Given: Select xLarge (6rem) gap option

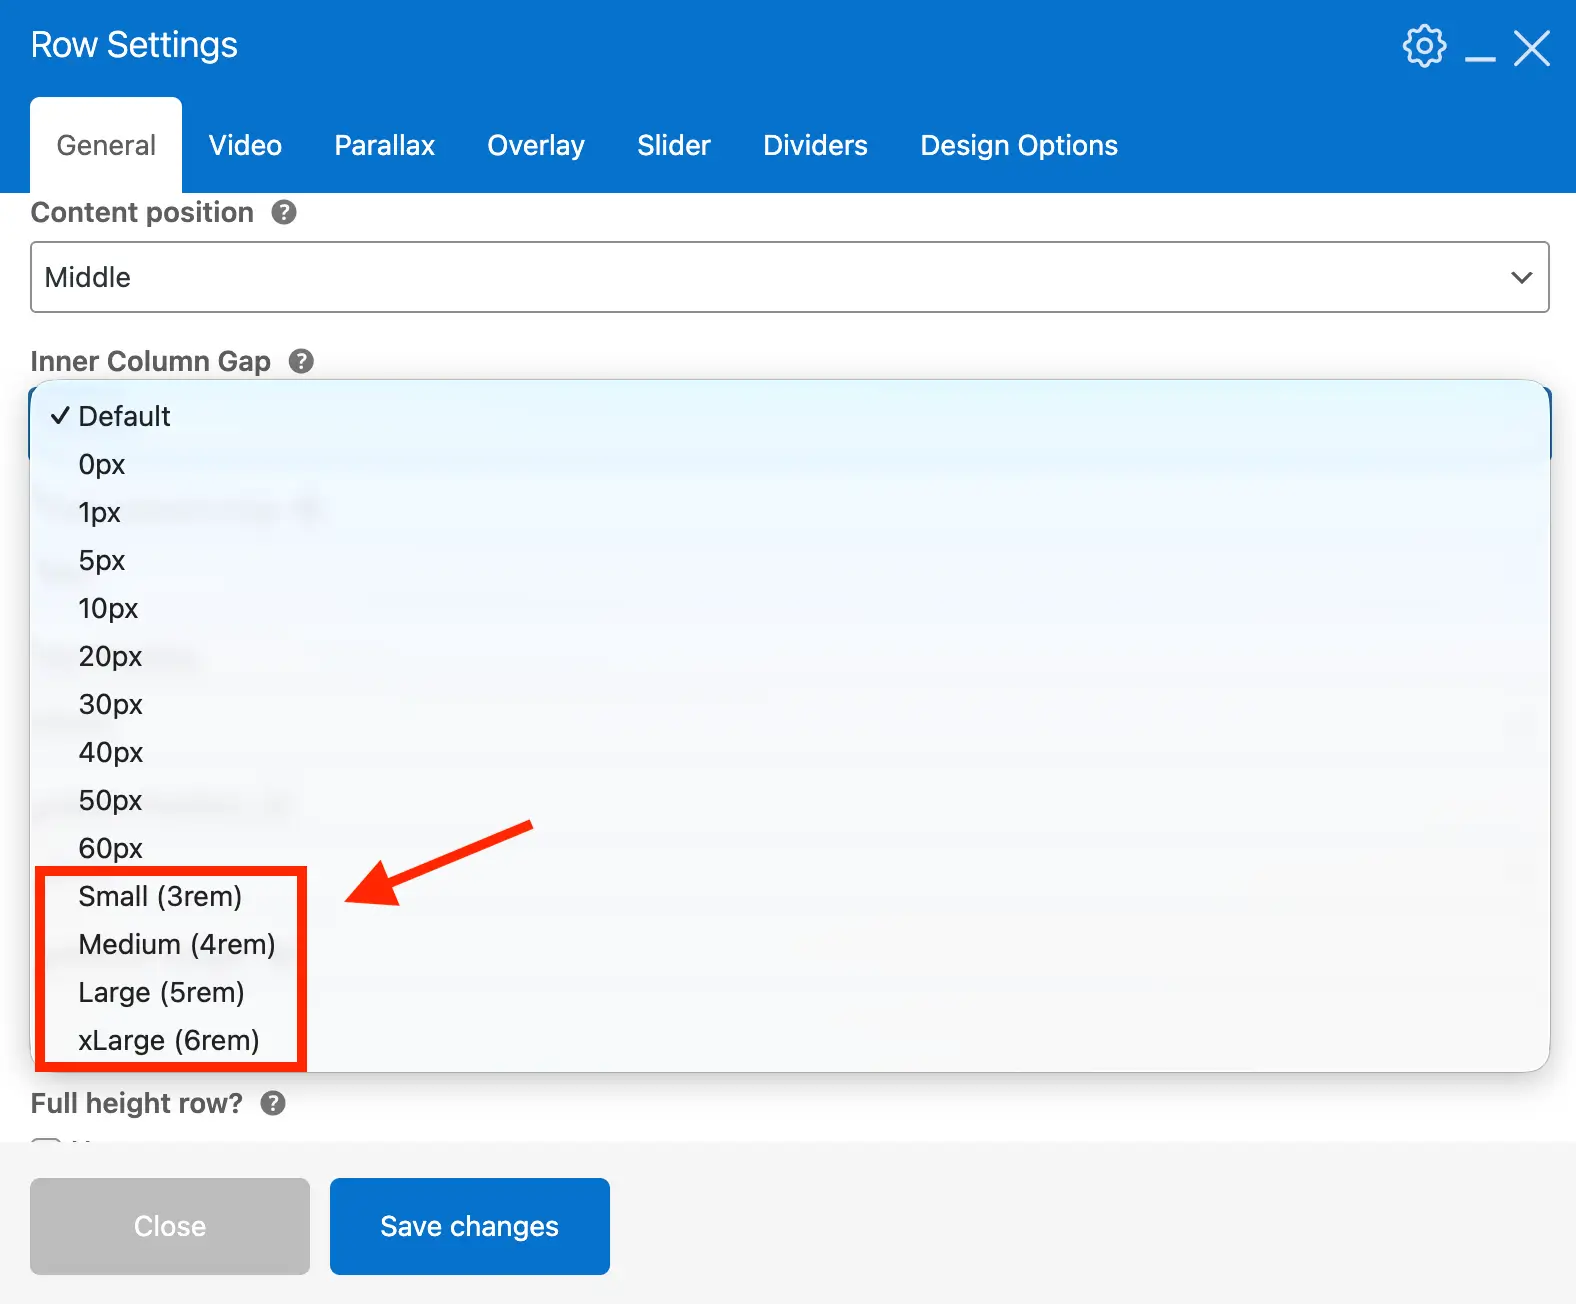Looking at the screenshot, I should point(168,1040).
